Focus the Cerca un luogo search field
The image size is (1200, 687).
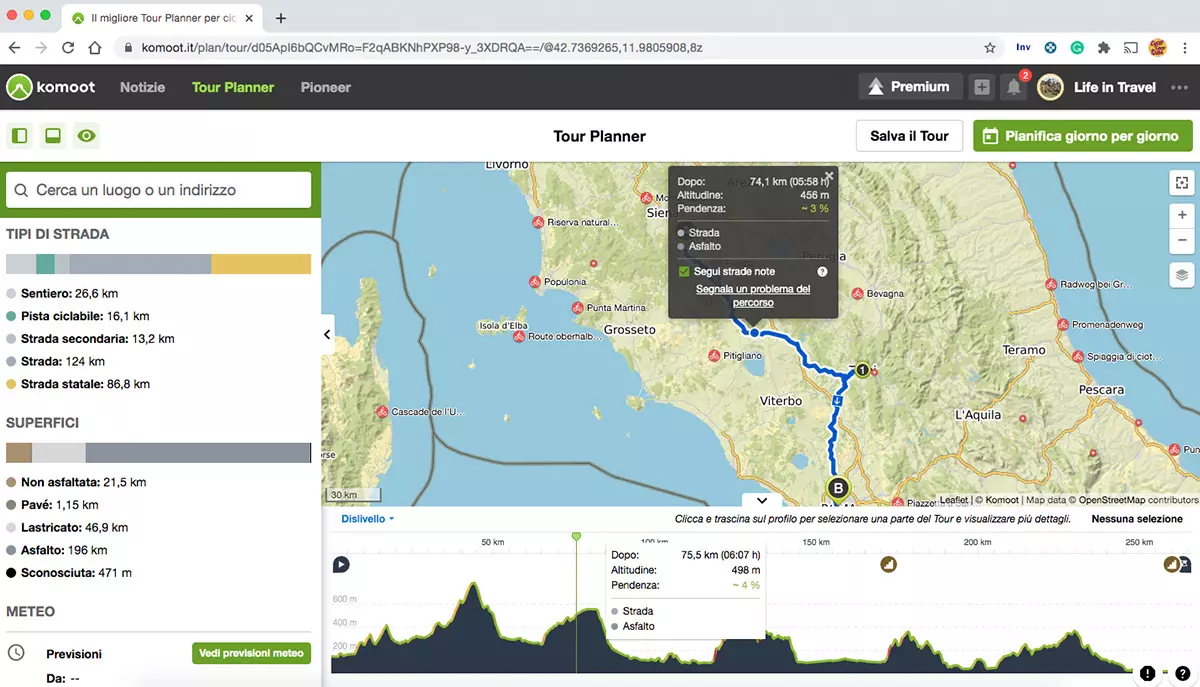[160, 189]
